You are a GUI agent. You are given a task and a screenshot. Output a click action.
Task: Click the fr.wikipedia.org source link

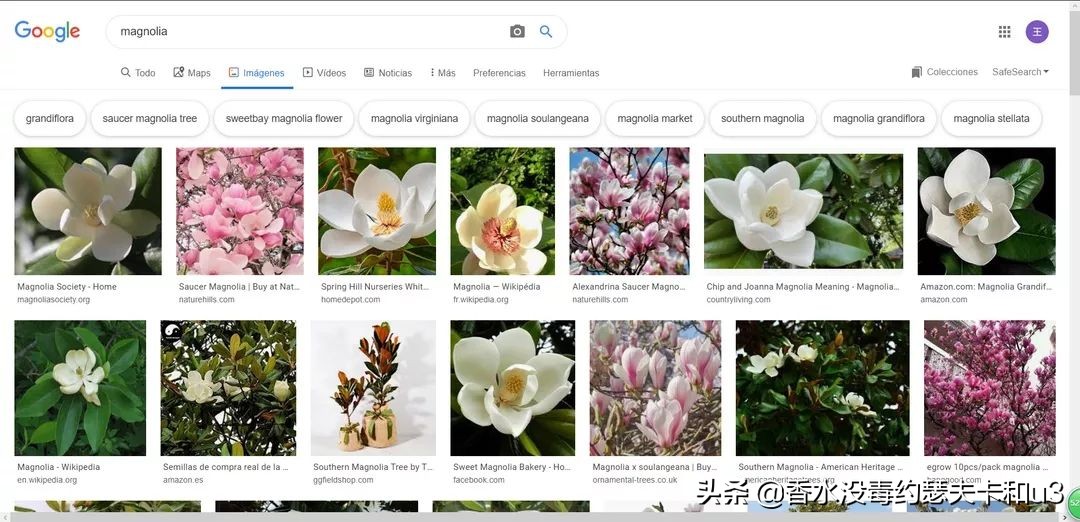point(481,300)
